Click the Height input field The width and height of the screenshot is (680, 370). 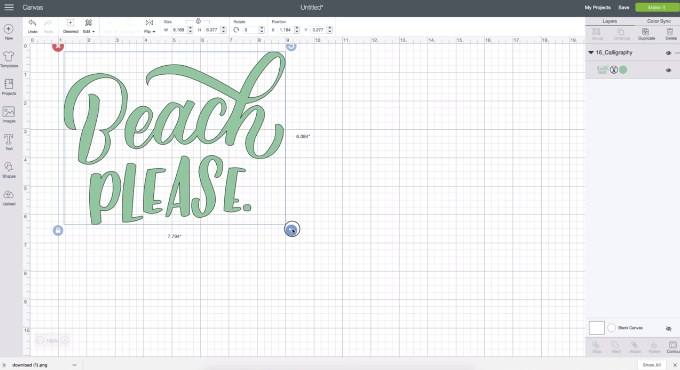click(212, 30)
